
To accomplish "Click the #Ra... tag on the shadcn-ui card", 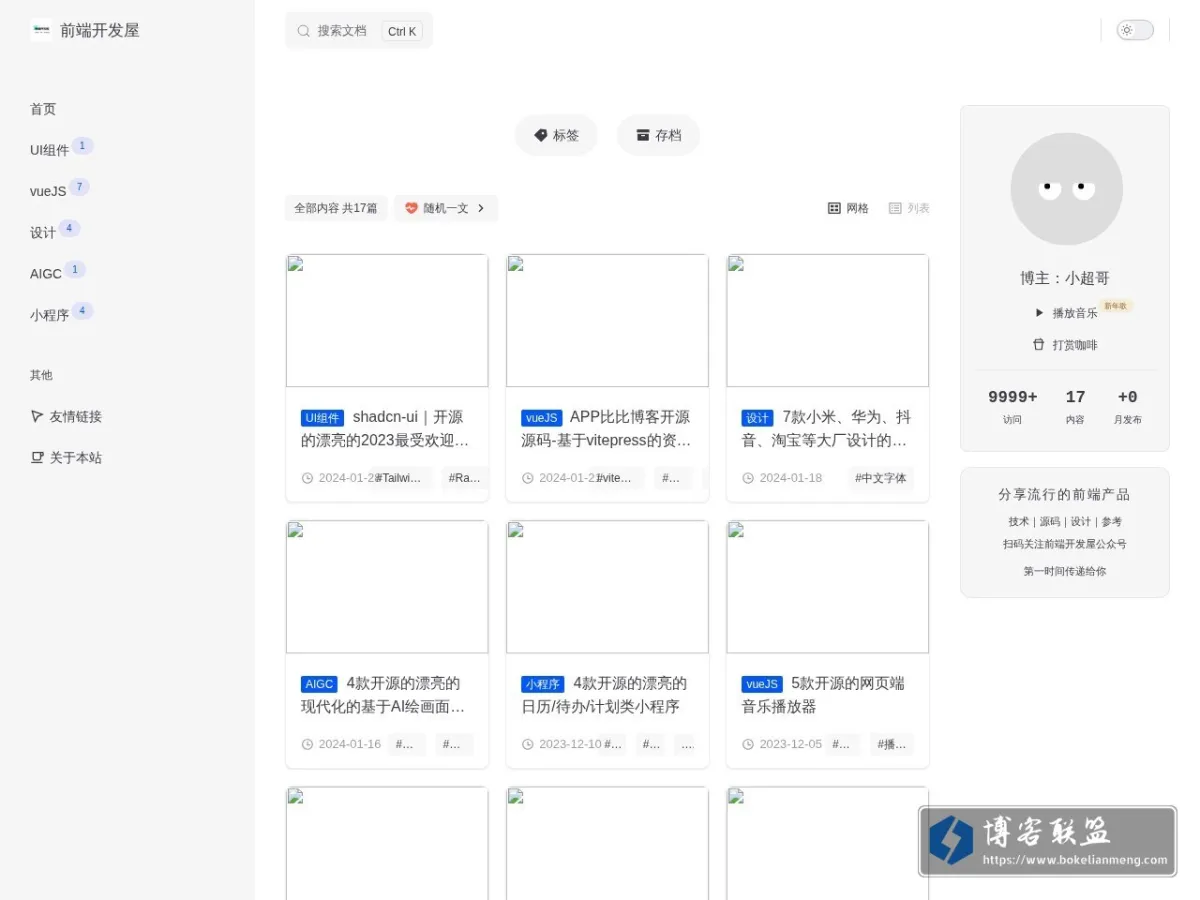I will click(465, 478).
